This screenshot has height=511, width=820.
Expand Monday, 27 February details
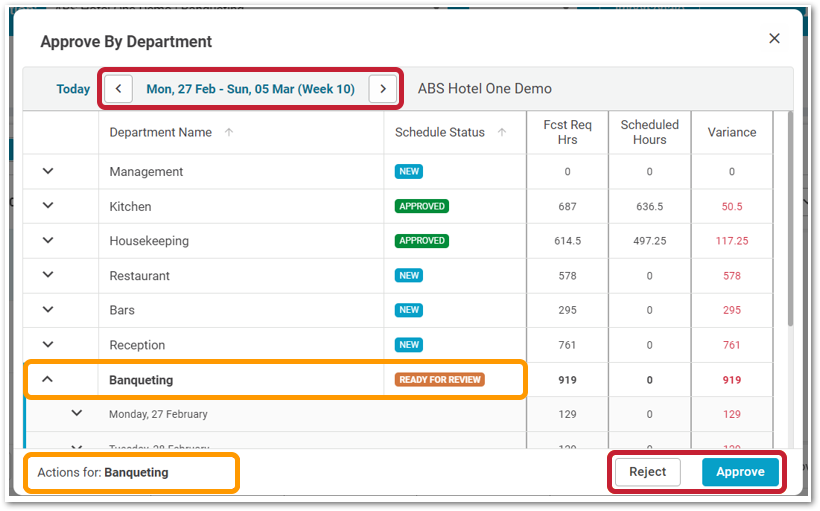(x=77, y=414)
